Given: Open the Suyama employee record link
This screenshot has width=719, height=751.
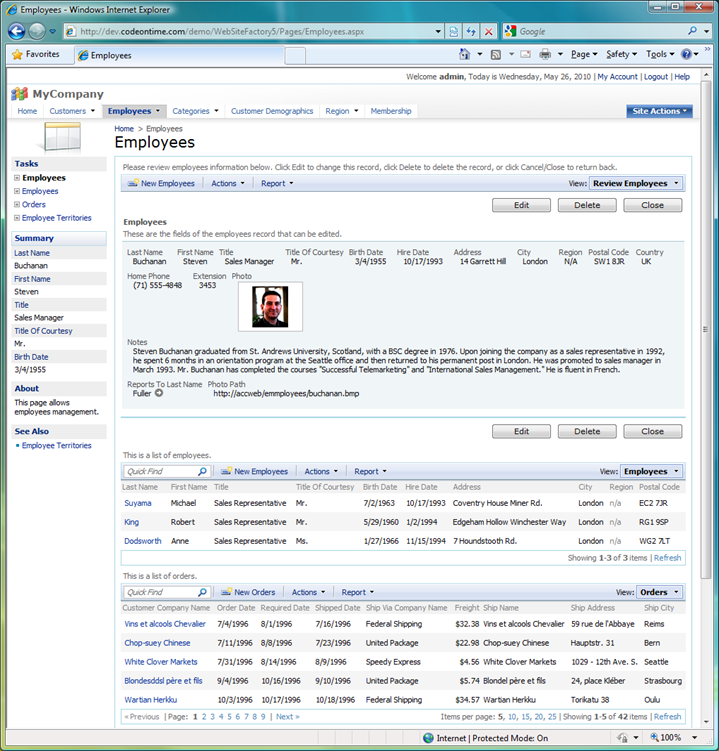Looking at the screenshot, I should pos(138,503).
